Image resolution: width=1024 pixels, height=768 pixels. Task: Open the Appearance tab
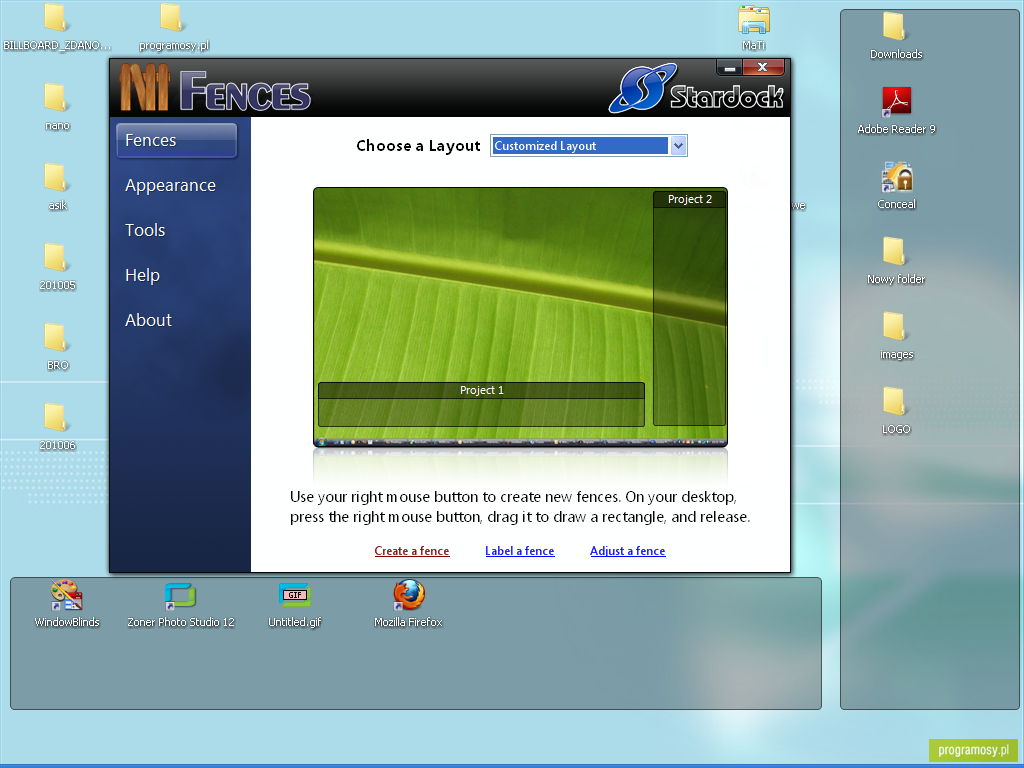170,185
